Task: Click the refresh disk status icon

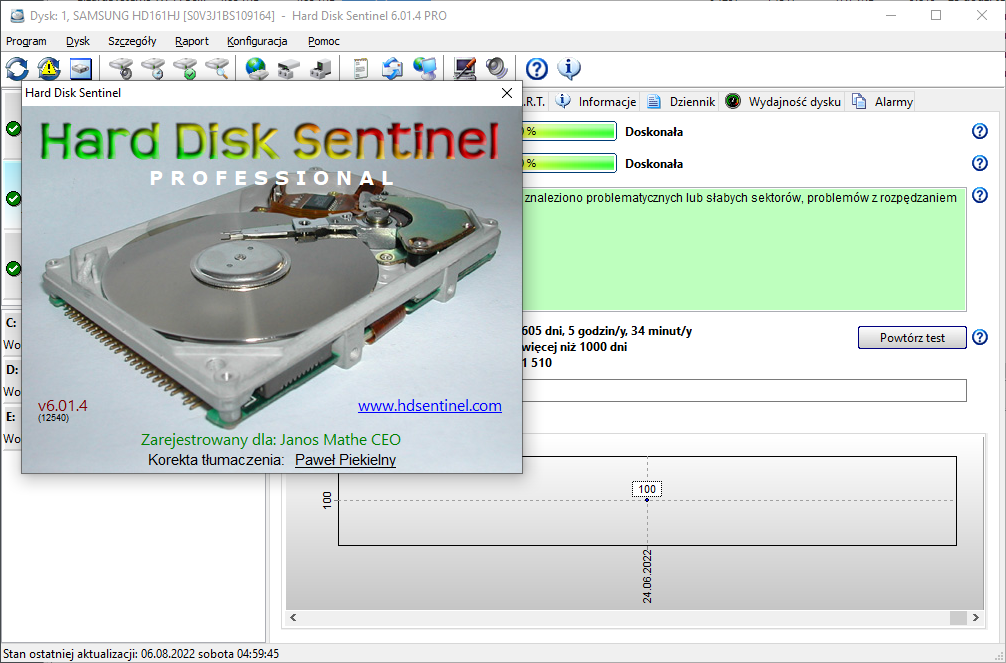Action: [17, 68]
